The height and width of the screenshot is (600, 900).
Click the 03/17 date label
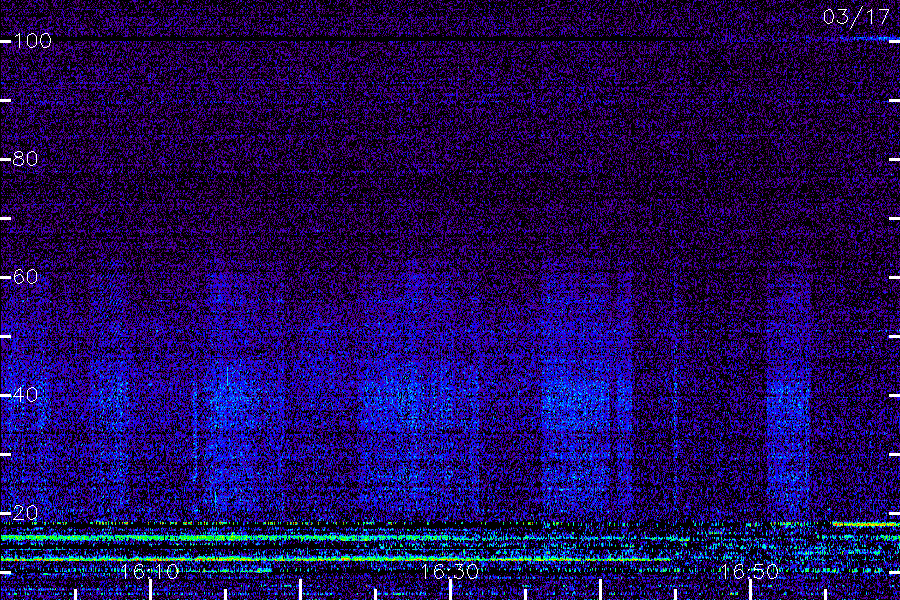856,17
